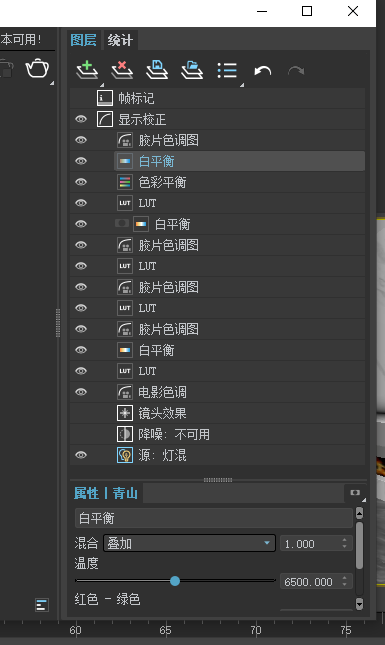Undo the last layer change
Image resolution: width=385 pixels, height=645 pixels.
tap(262, 71)
